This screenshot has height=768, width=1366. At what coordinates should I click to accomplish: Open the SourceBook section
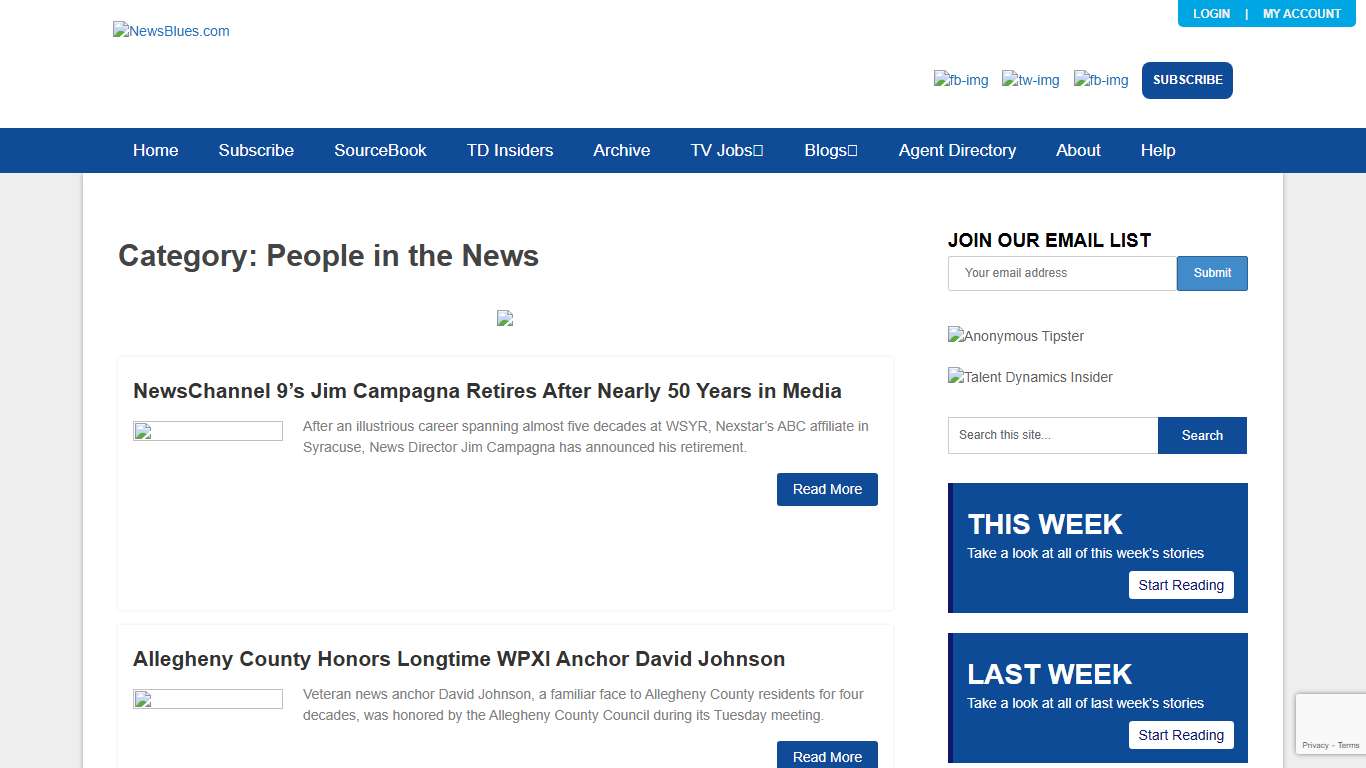tap(380, 150)
